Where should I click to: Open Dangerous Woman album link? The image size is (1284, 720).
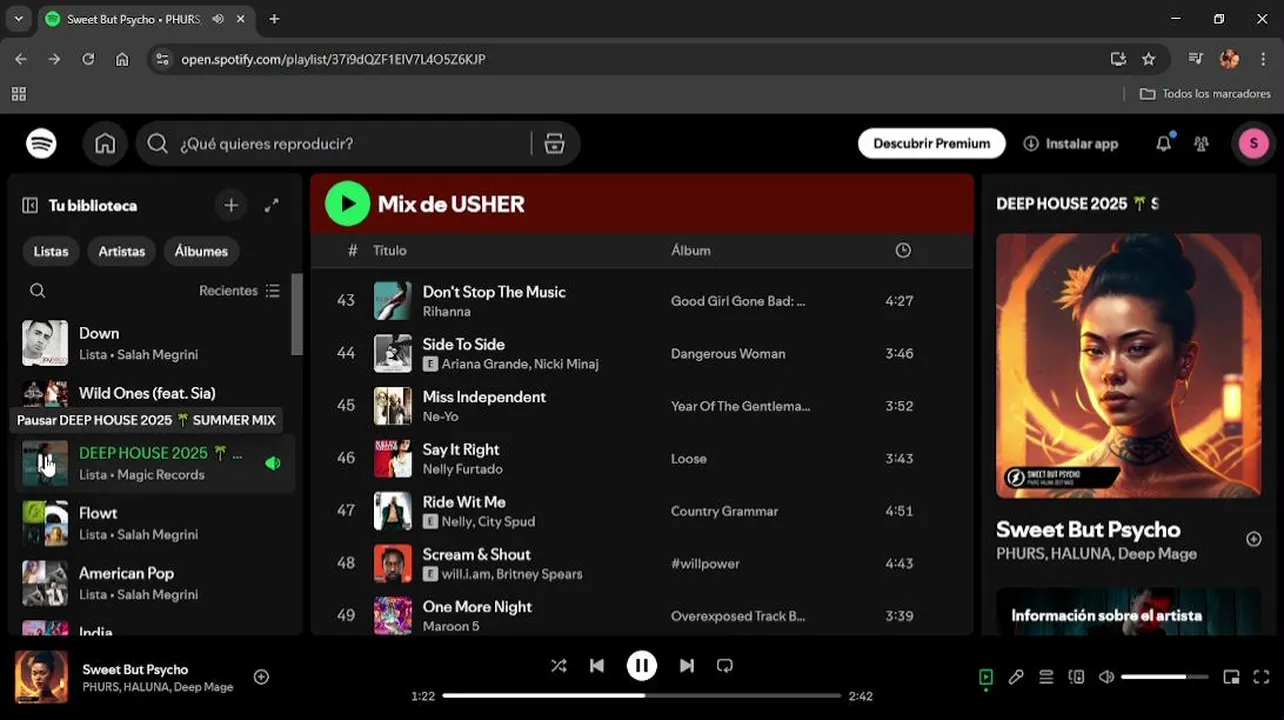pos(728,354)
